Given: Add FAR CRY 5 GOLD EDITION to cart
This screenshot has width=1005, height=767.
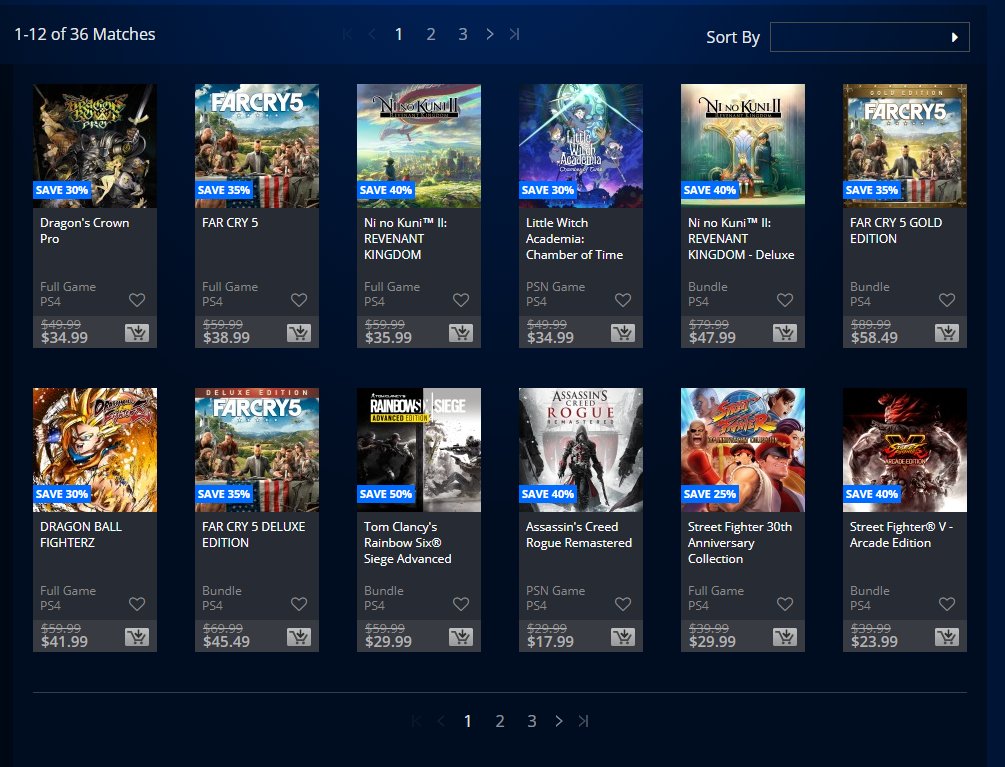Looking at the screenshot, I should coord(947,333).
